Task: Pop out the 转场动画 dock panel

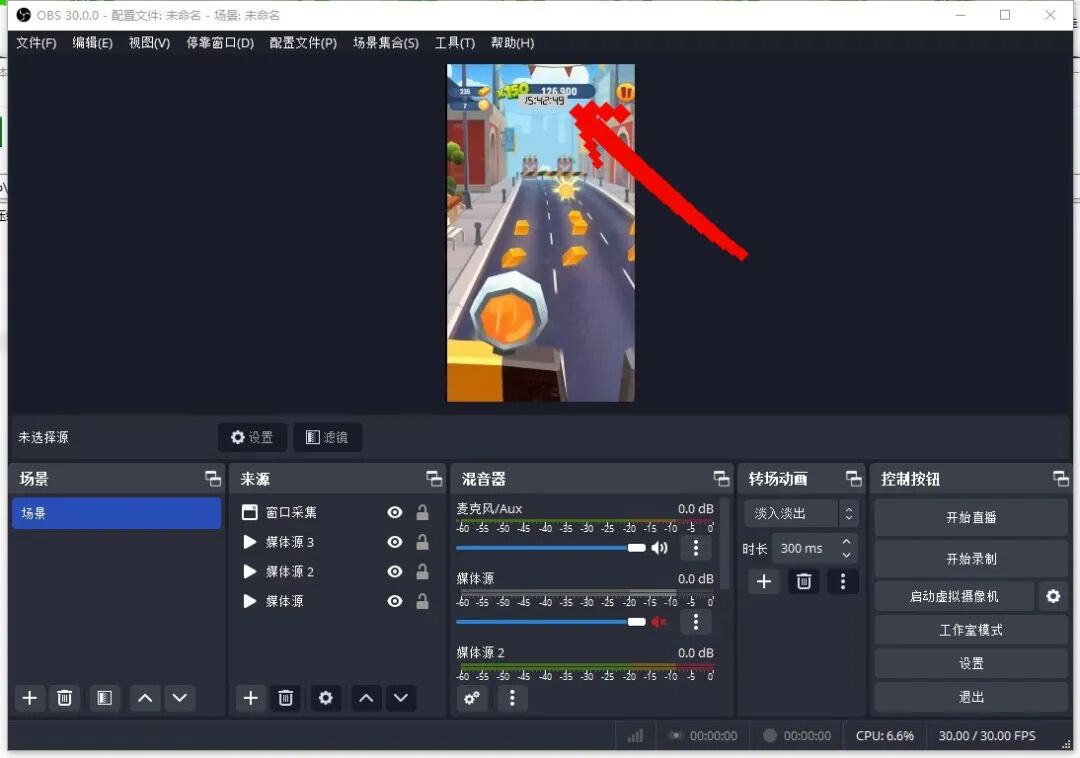Action: point(853,478)
